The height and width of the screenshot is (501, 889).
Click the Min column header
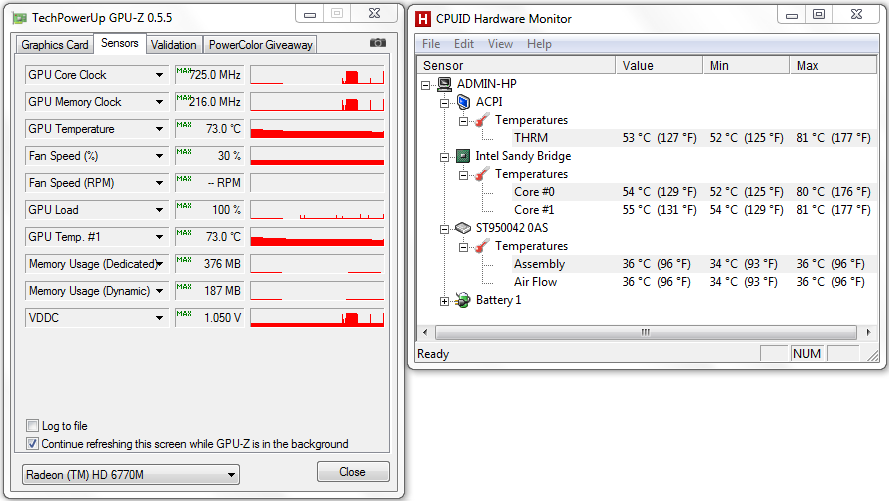point(747,66)
